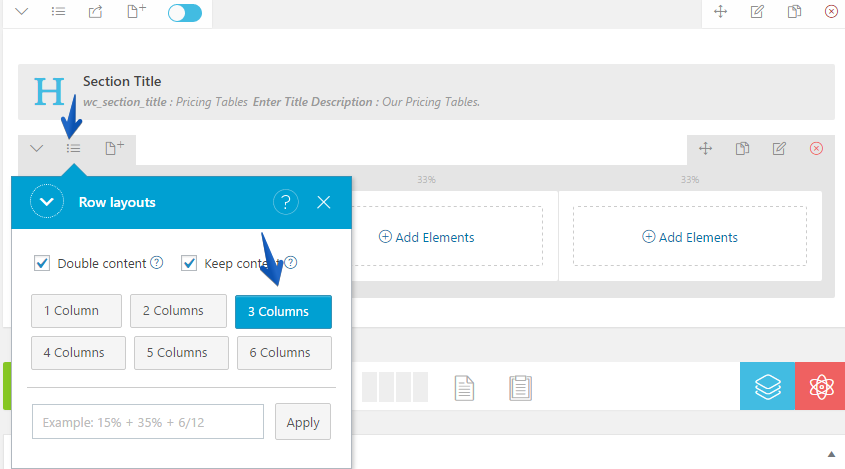Click the add page icon in inner row toolbar
Image resolution: width=845 pixels, height=469 pixels.
coord(114,148)
